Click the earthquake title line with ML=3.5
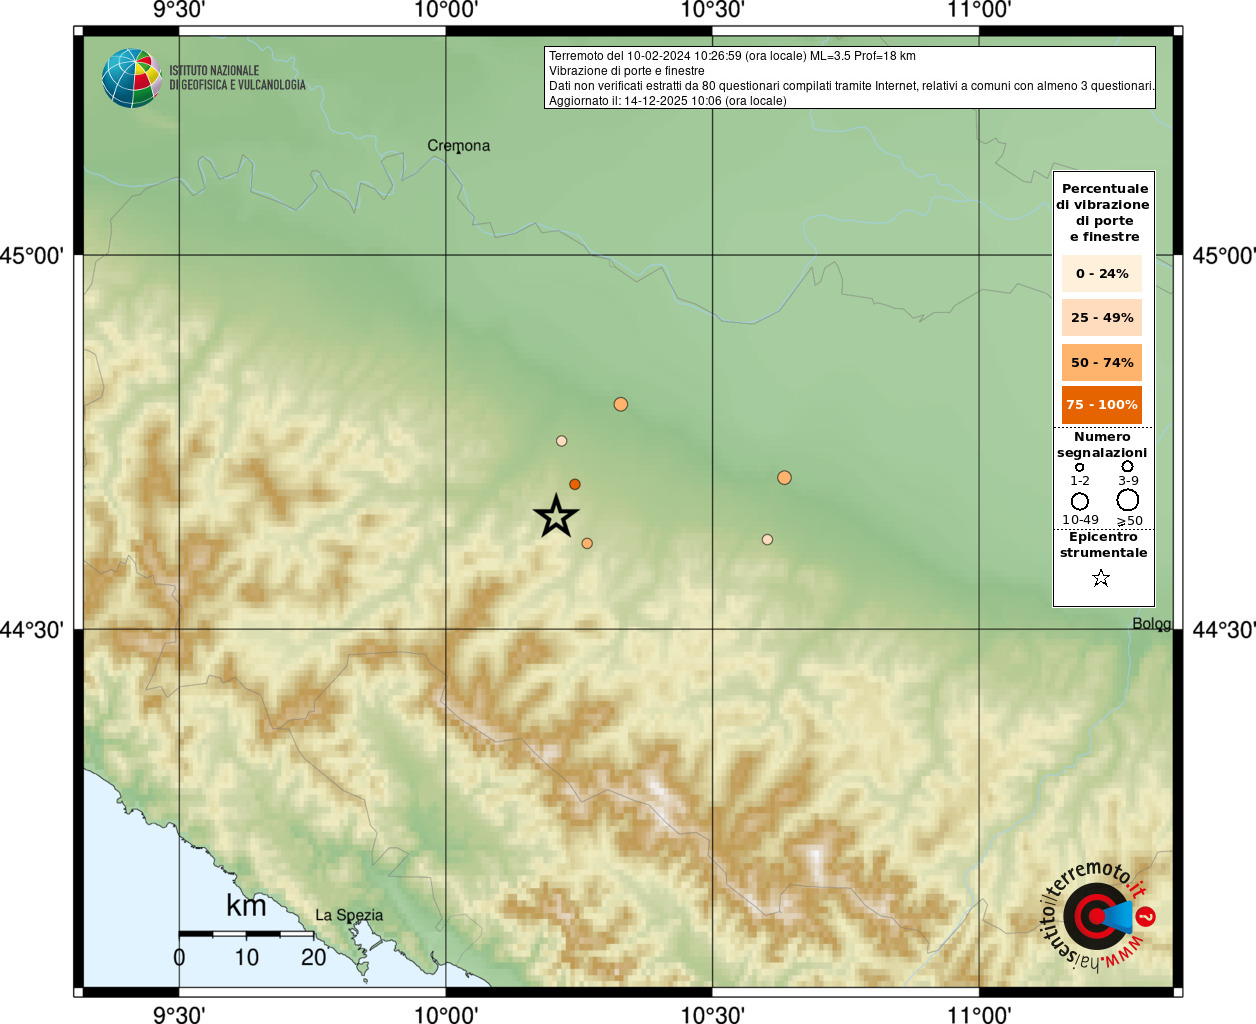1256x1024 pixels. coord(732,56)
